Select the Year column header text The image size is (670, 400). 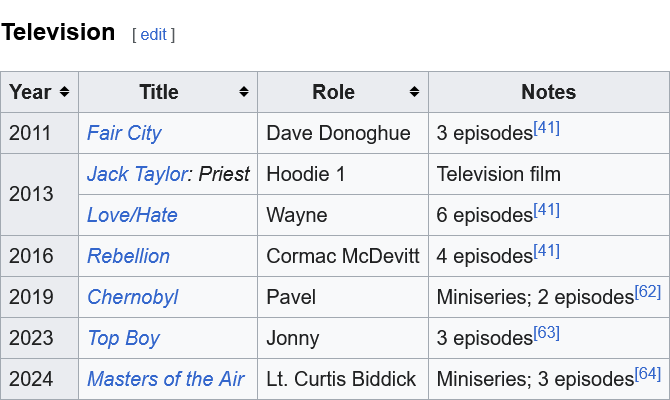point(30,92)
